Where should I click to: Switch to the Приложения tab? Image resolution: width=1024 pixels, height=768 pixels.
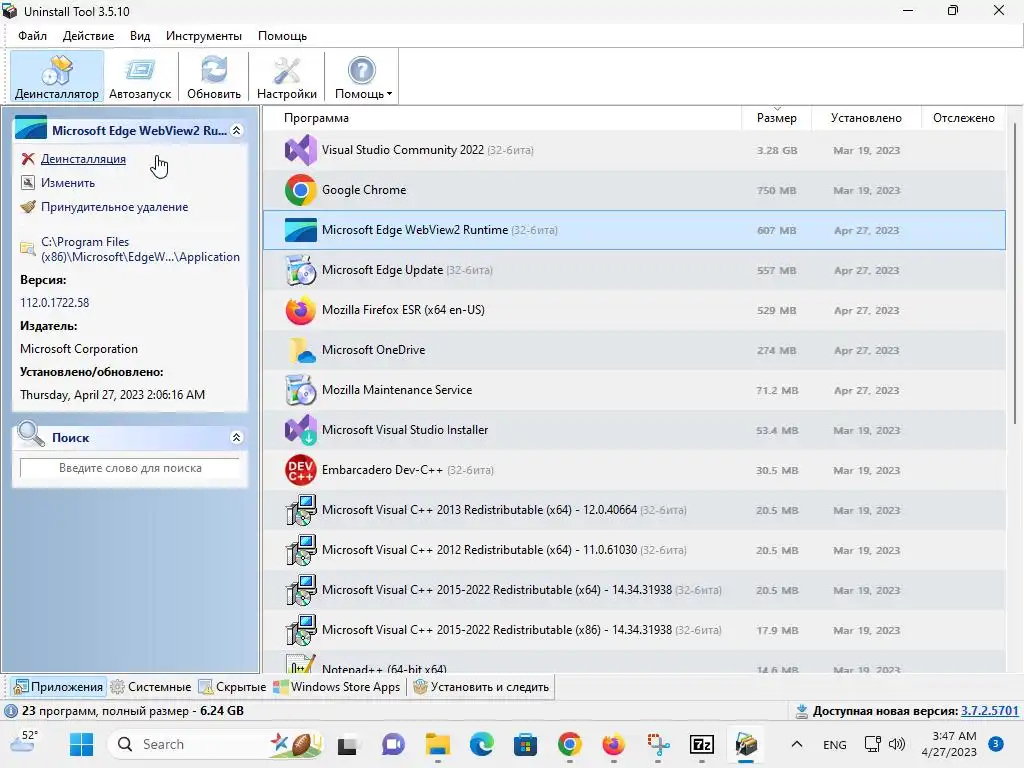click(59, 687)
